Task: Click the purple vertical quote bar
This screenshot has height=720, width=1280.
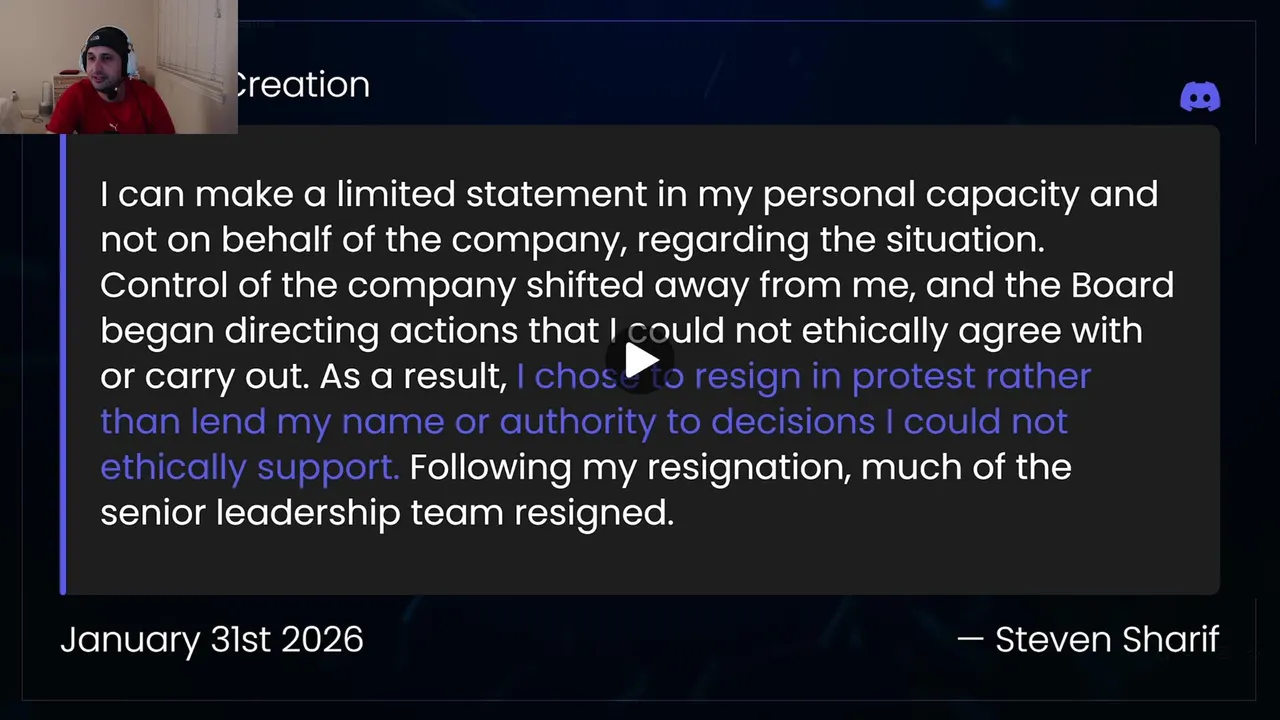Action: 63,362
